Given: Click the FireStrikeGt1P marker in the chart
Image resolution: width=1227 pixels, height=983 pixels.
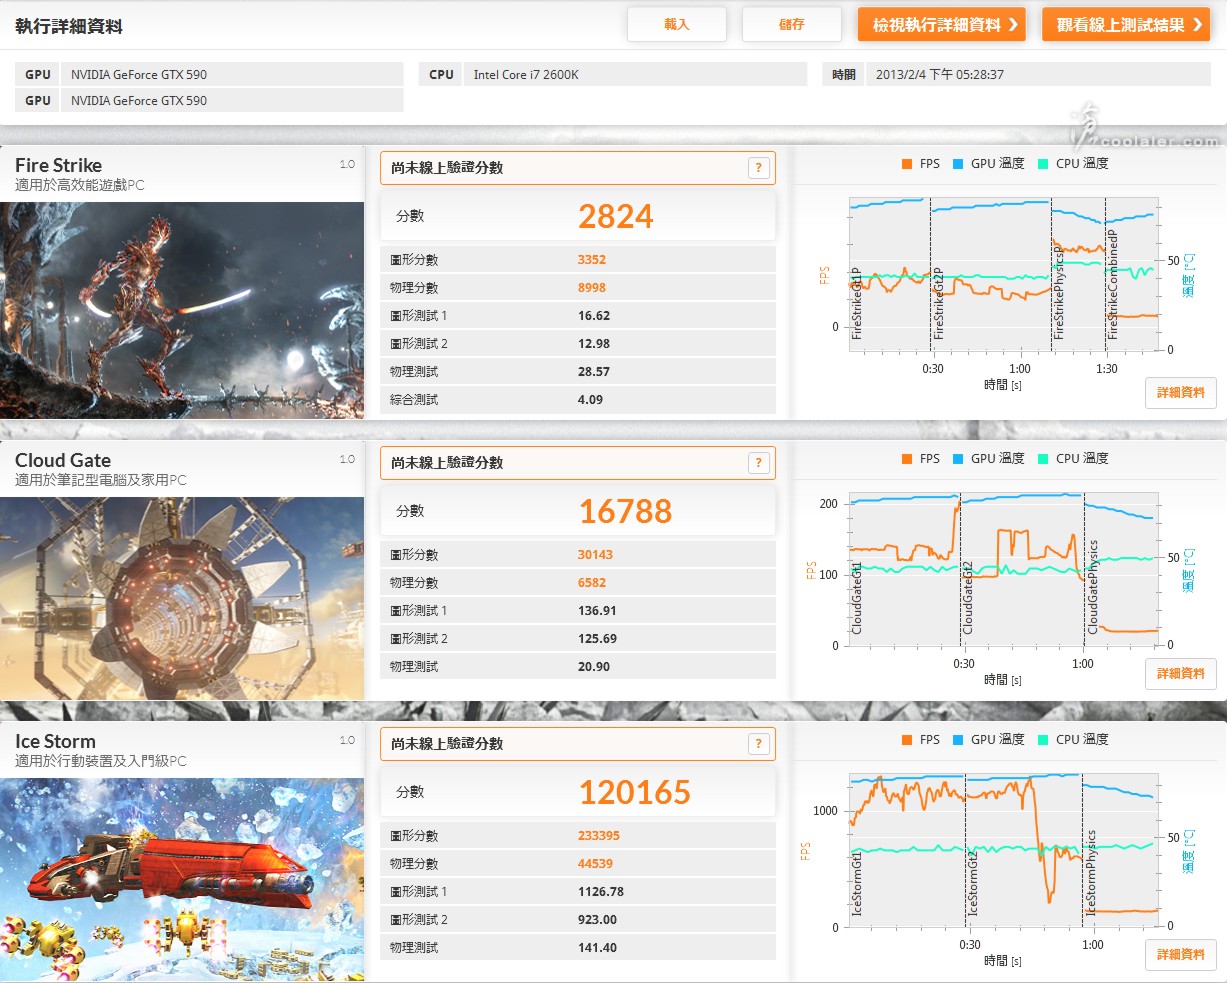Looking at the screenshot, I should [857, 304].
